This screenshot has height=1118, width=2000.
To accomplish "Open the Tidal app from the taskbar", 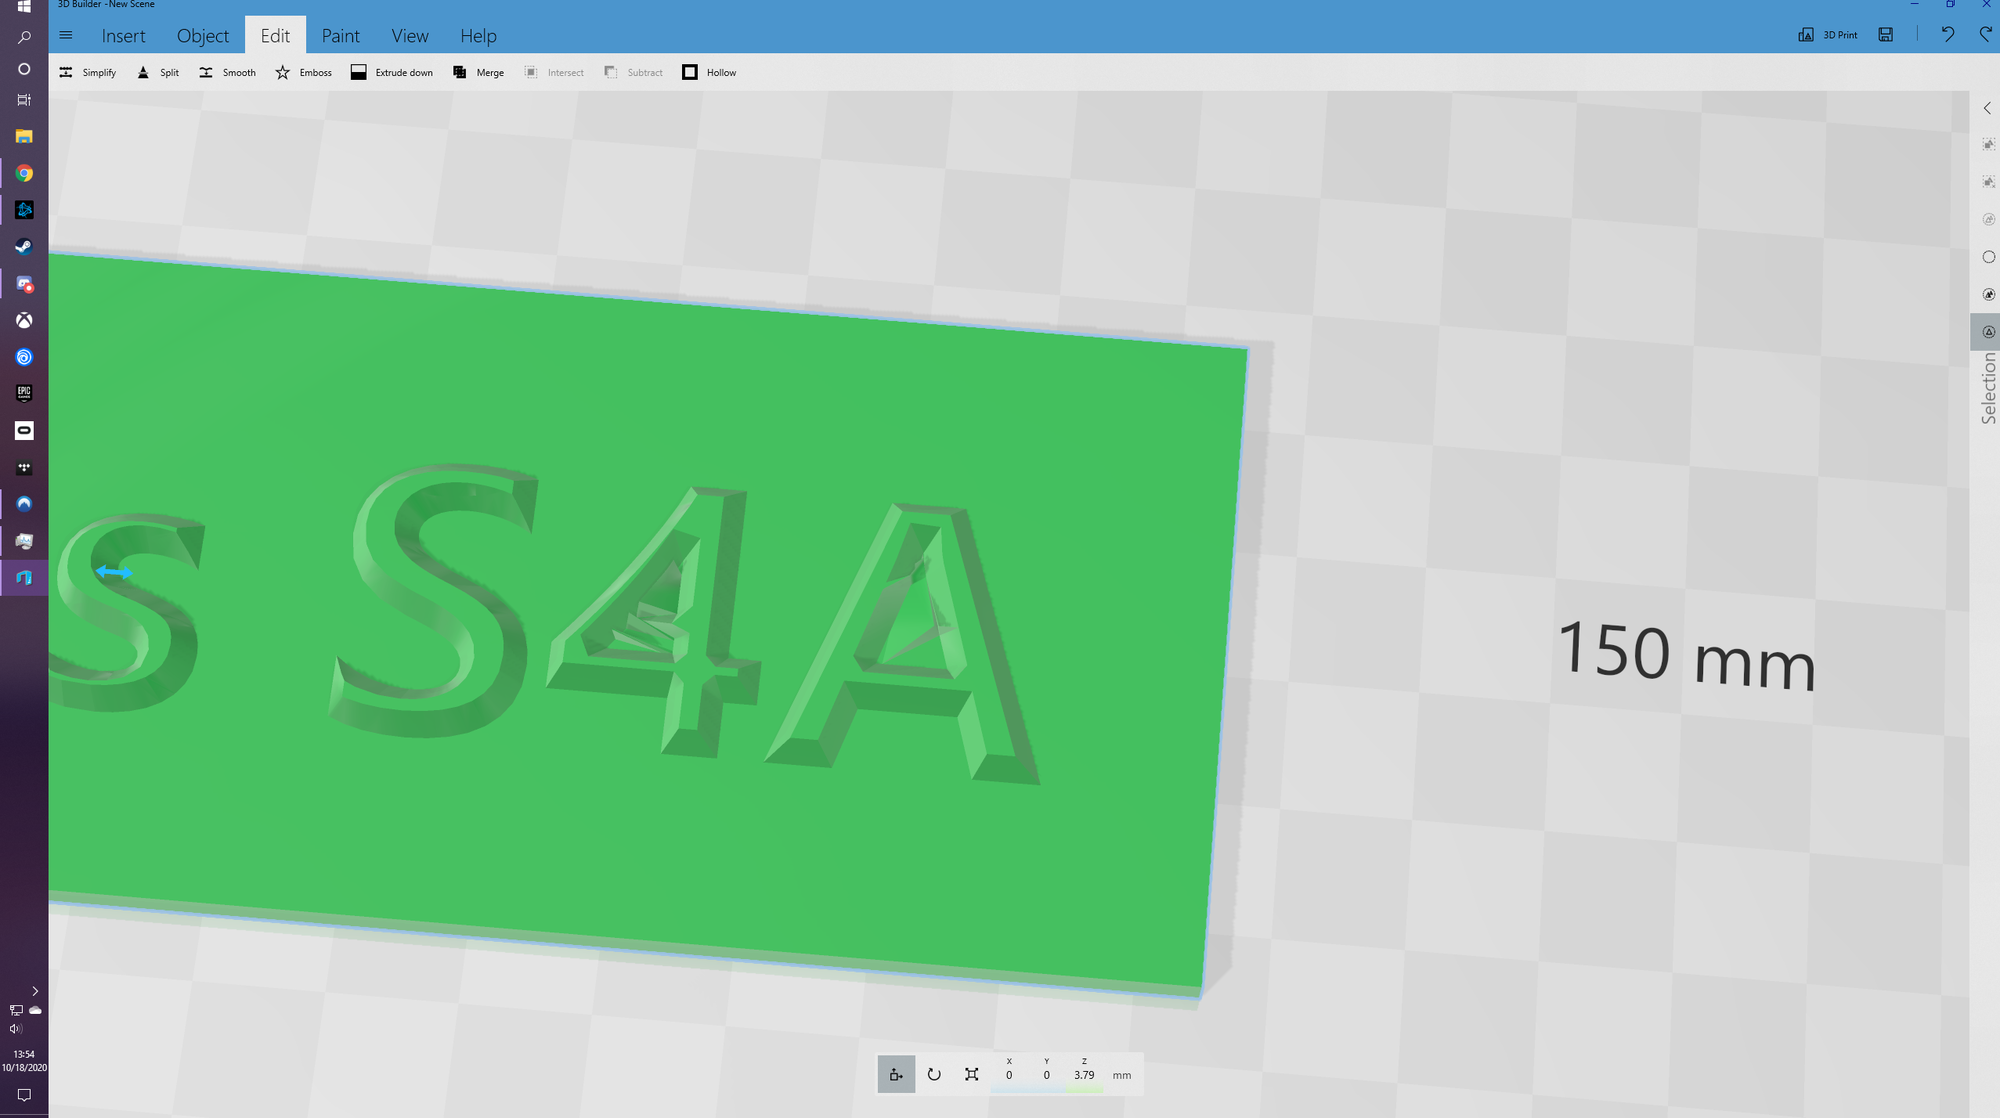I will [24, 467].
